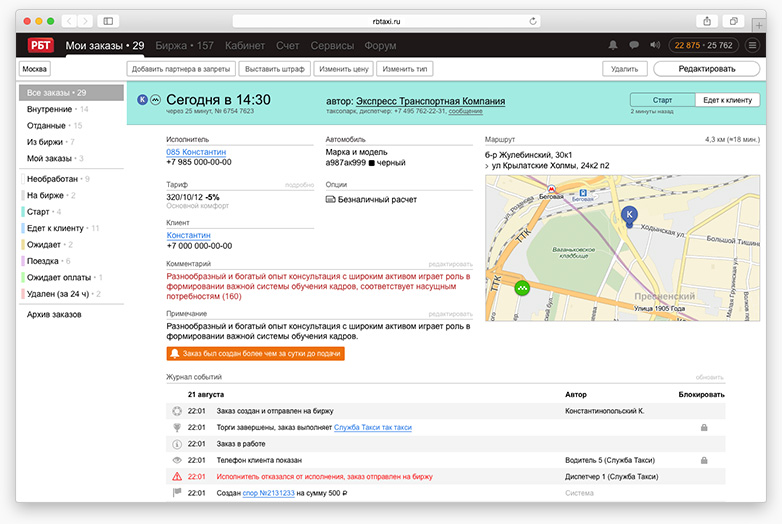Select Все заказы filter

pos(71,93)
